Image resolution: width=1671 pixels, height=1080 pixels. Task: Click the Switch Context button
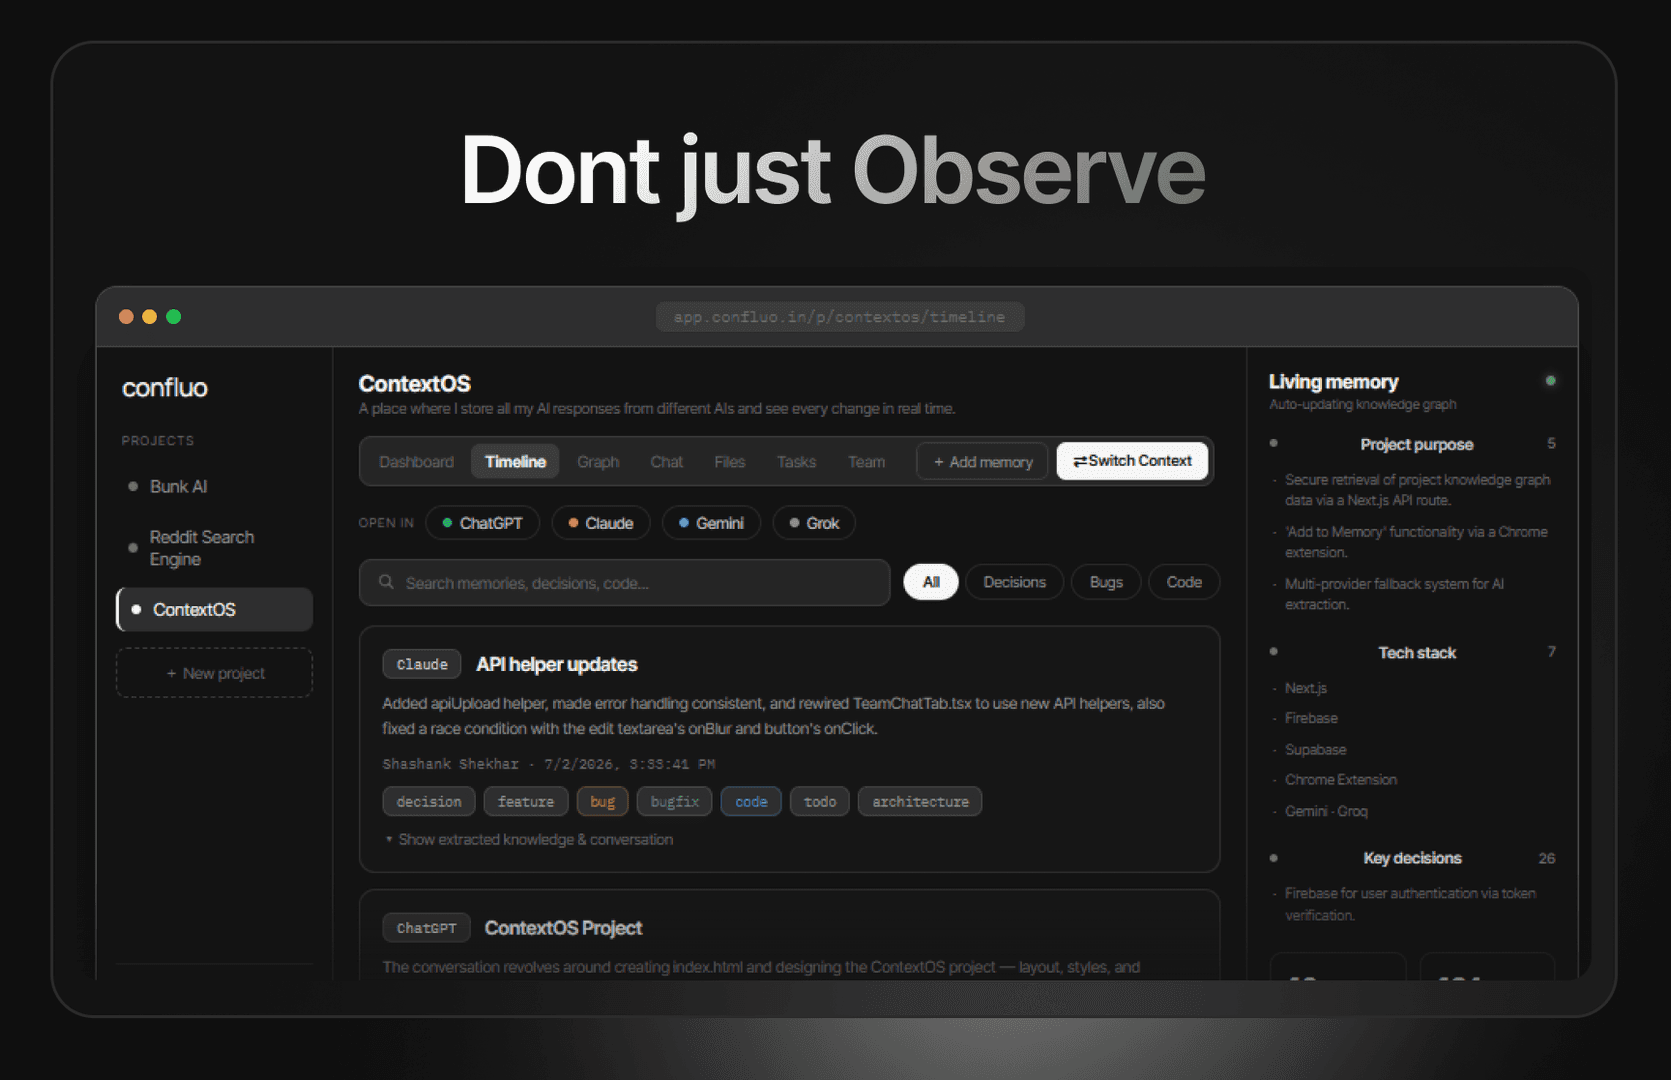[1132, 461]
